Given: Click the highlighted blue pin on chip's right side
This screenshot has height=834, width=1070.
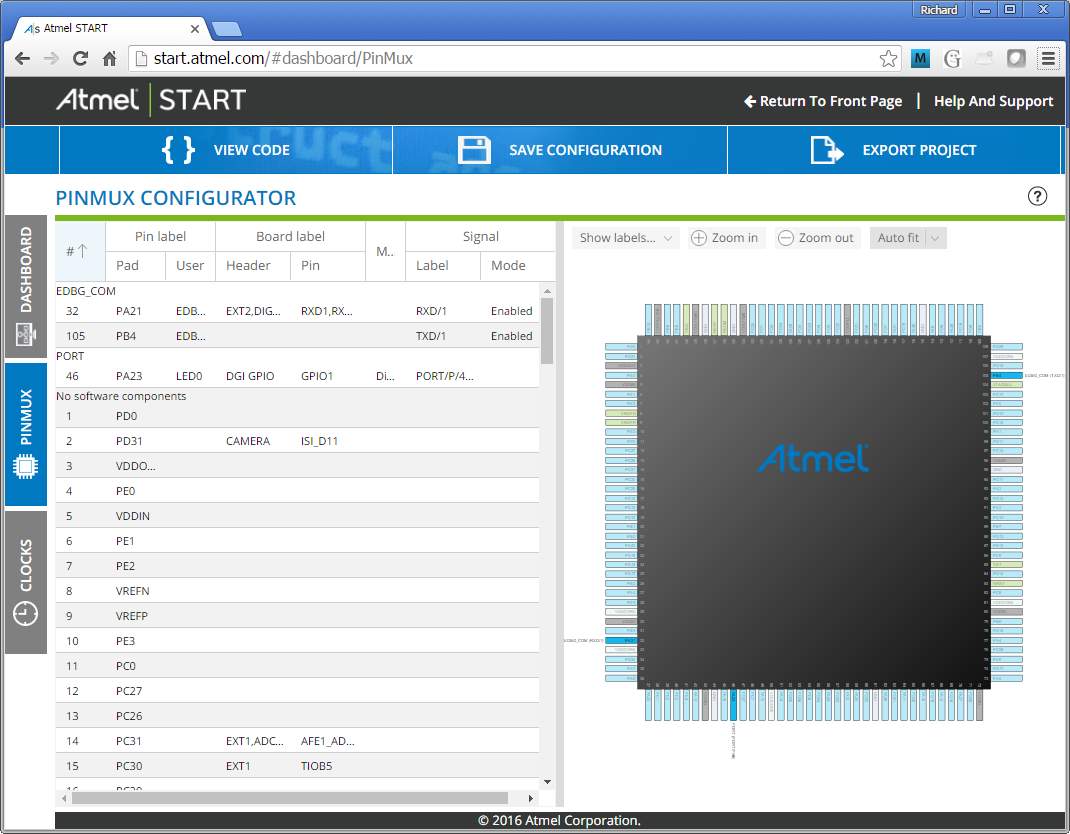Looking at the screenshot, I should click(1007, 375).
